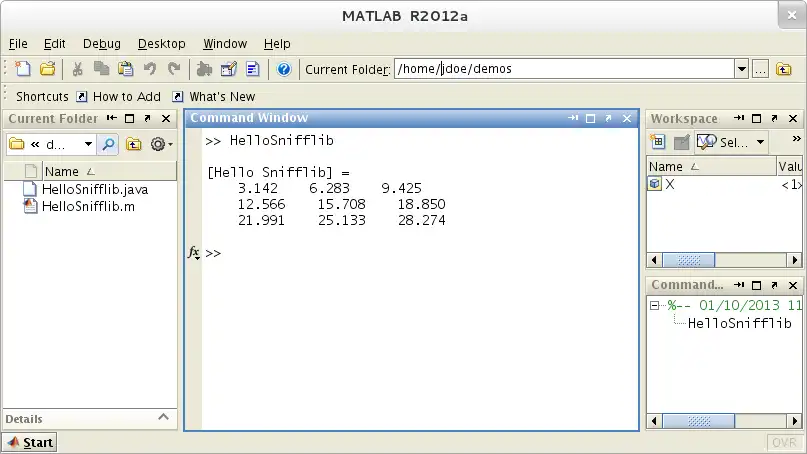Viewport: 807px width, 454px height.
Task: Show more Workspace toolbar items chevron
Action: 796,139
